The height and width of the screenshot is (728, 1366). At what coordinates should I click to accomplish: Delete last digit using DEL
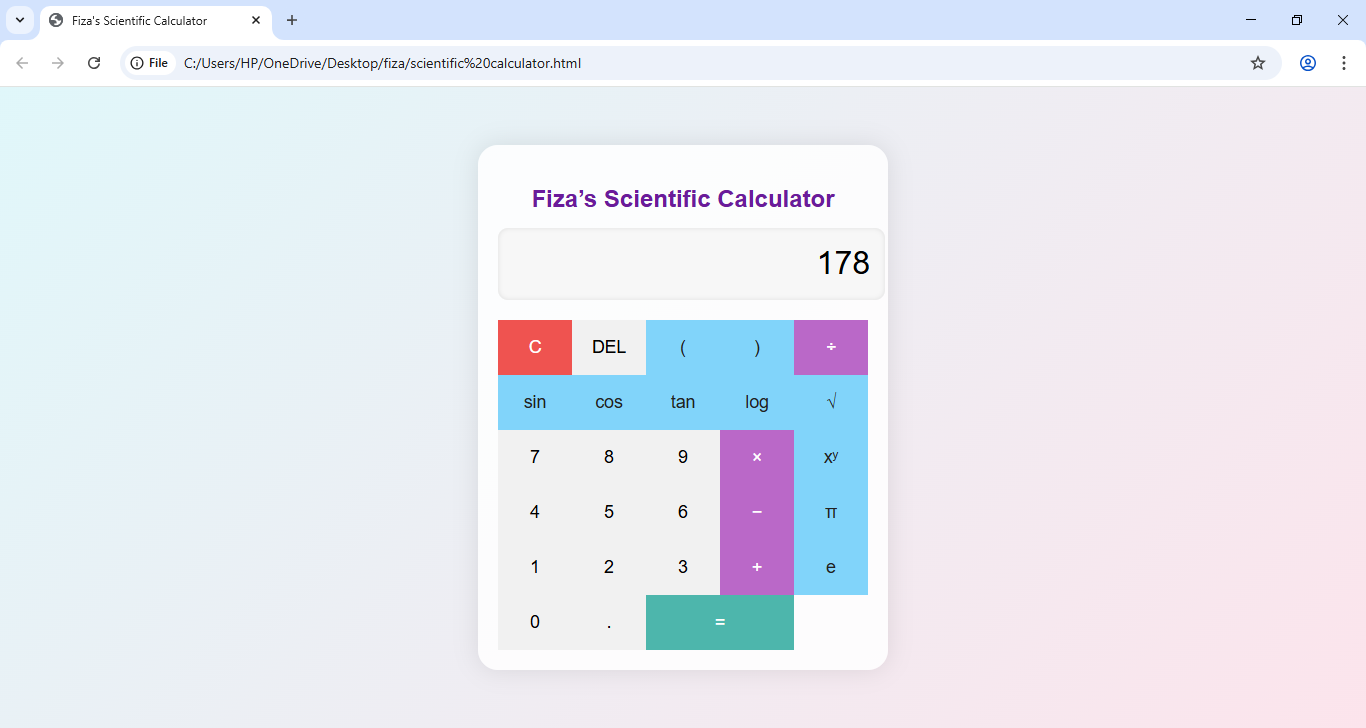point(608,347)
